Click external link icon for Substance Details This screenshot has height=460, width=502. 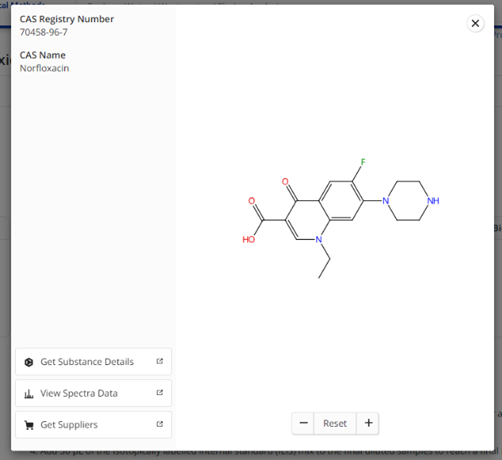[160, 361]
